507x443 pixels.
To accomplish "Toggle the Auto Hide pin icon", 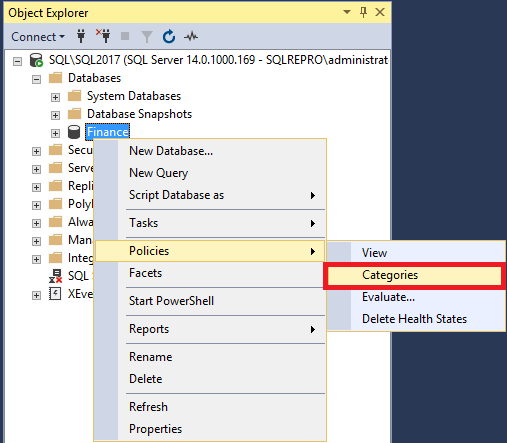I will [363, 12].
